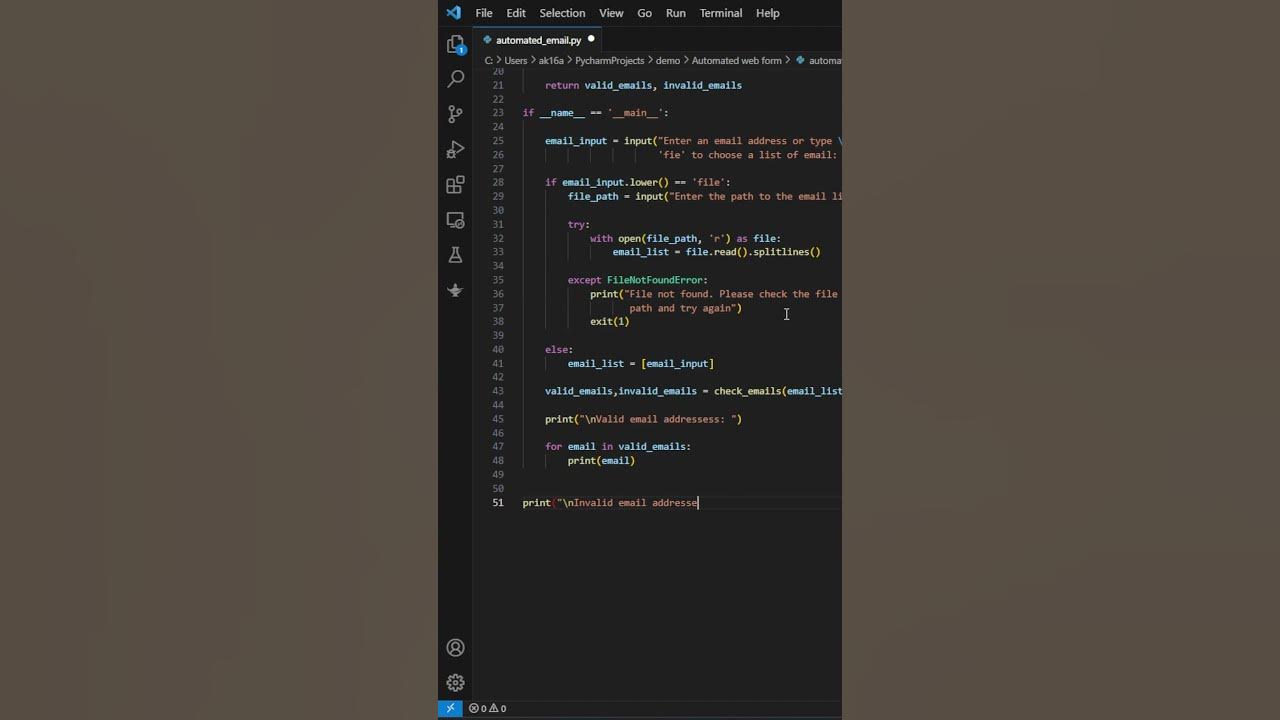Open the Extensions view

point(455,185)
